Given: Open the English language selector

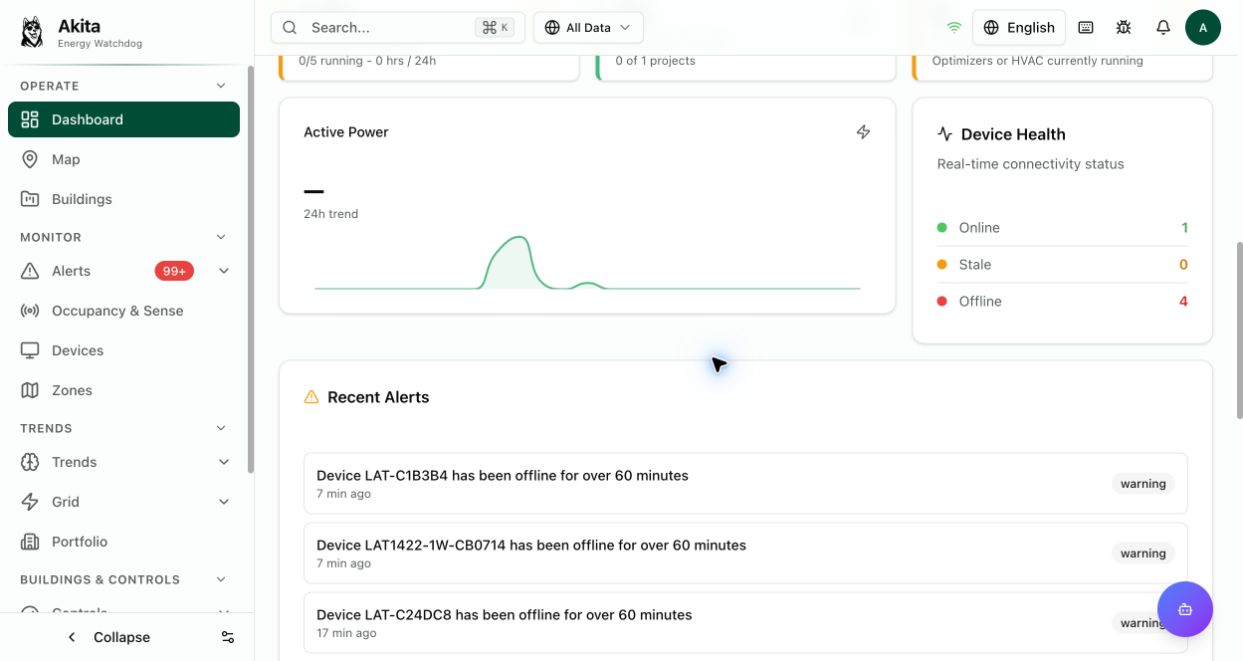Looking at the screenshot, I should (1019, 28).
